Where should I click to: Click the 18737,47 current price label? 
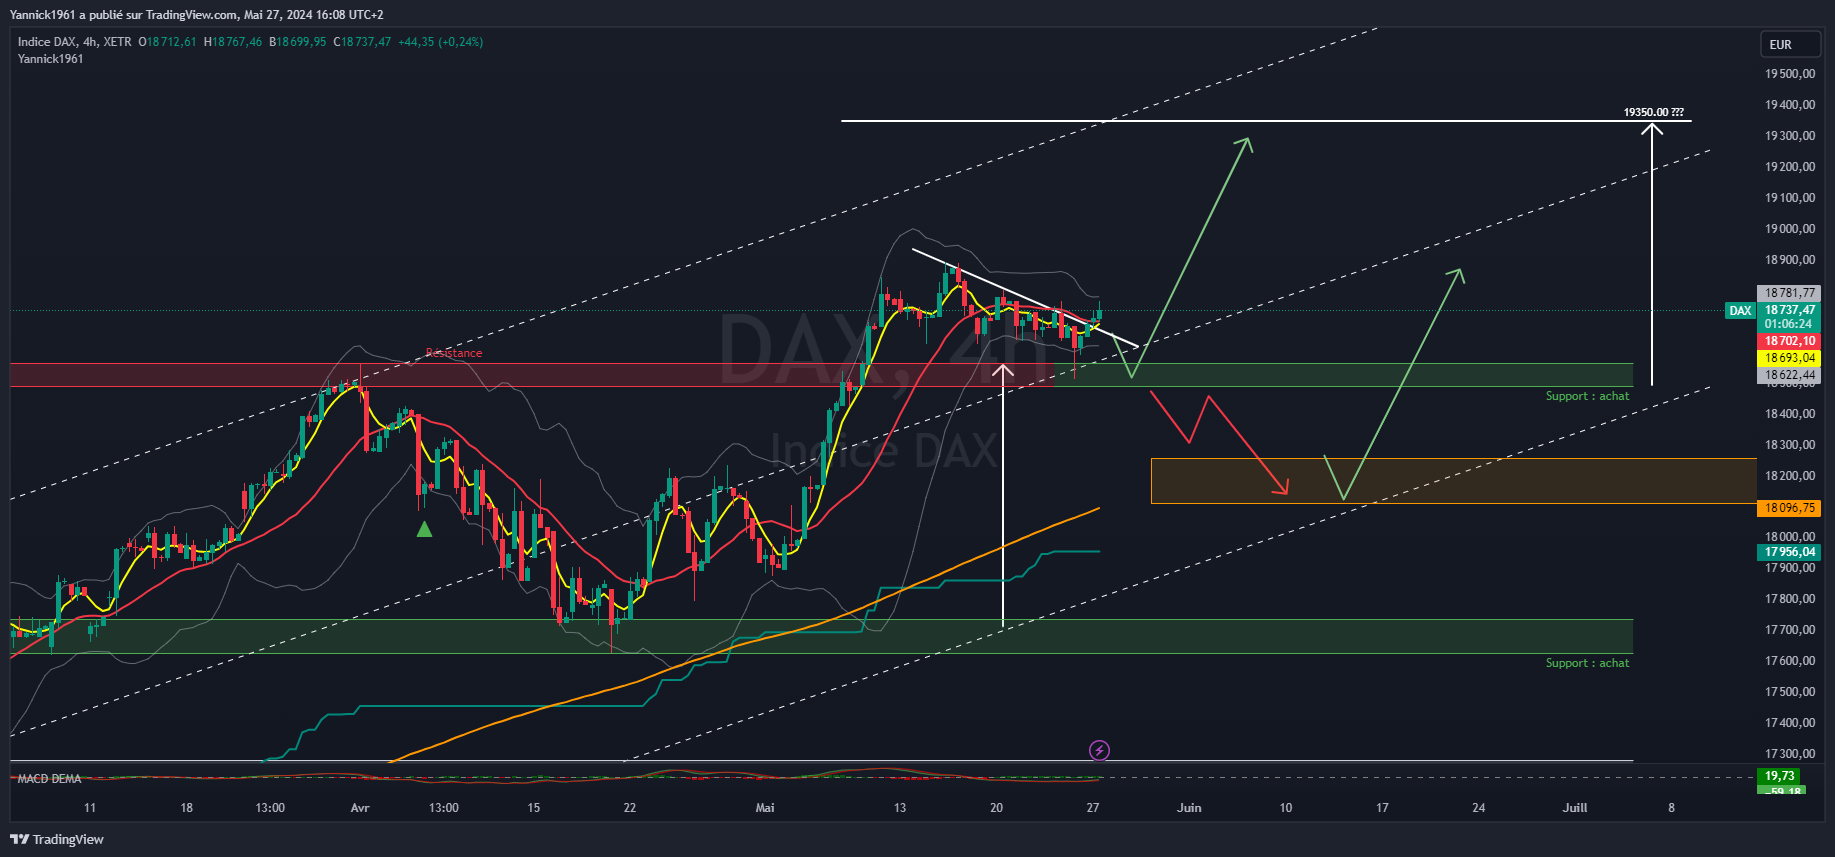(x=1789, y=310)
